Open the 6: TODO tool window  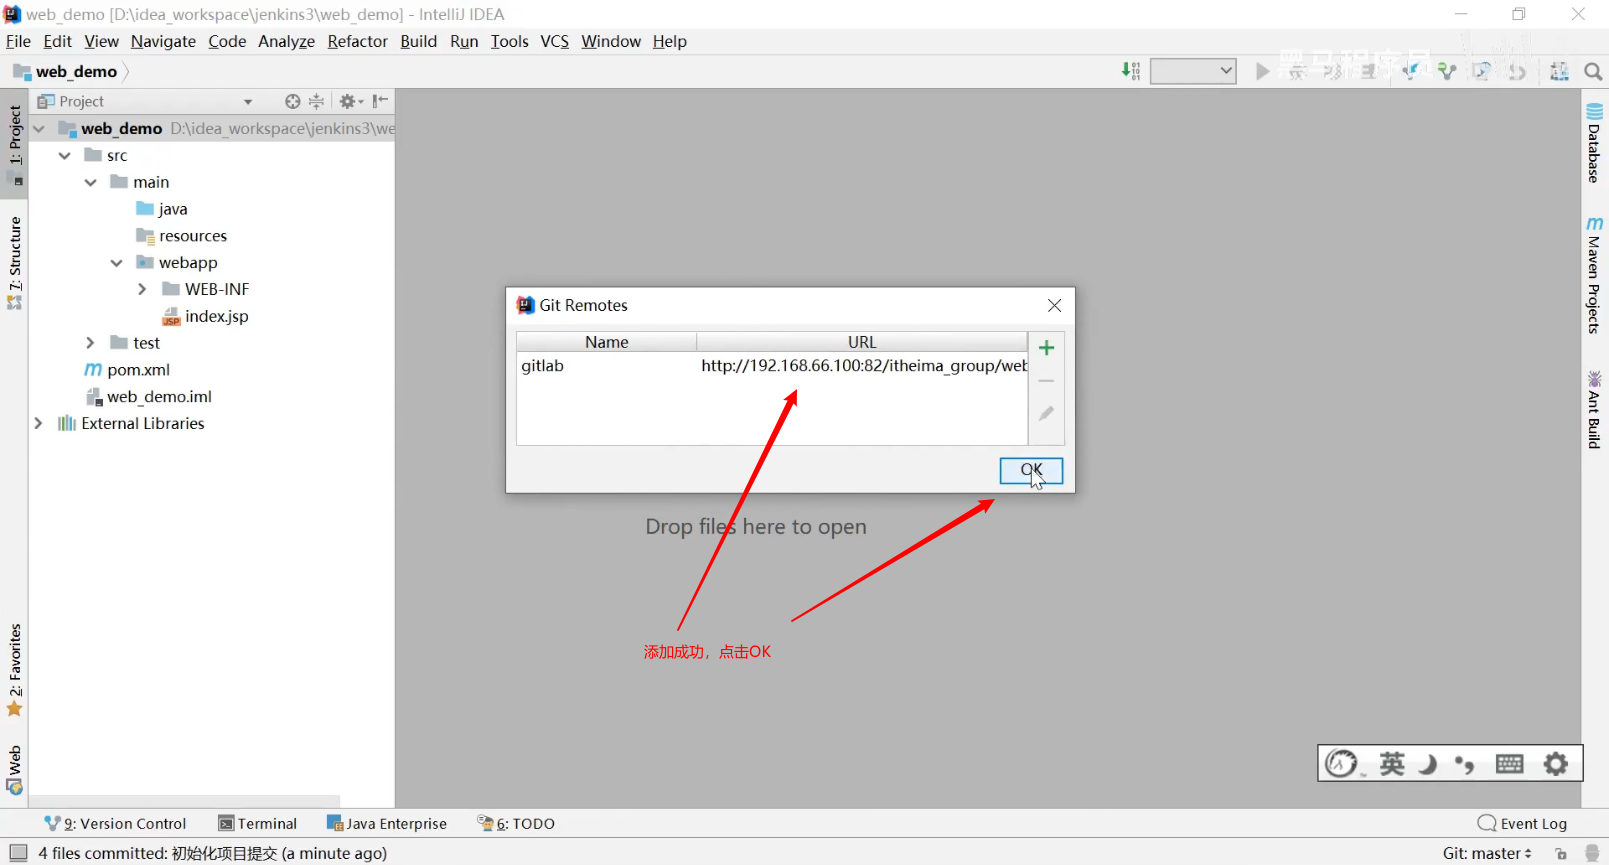[516, 823]
